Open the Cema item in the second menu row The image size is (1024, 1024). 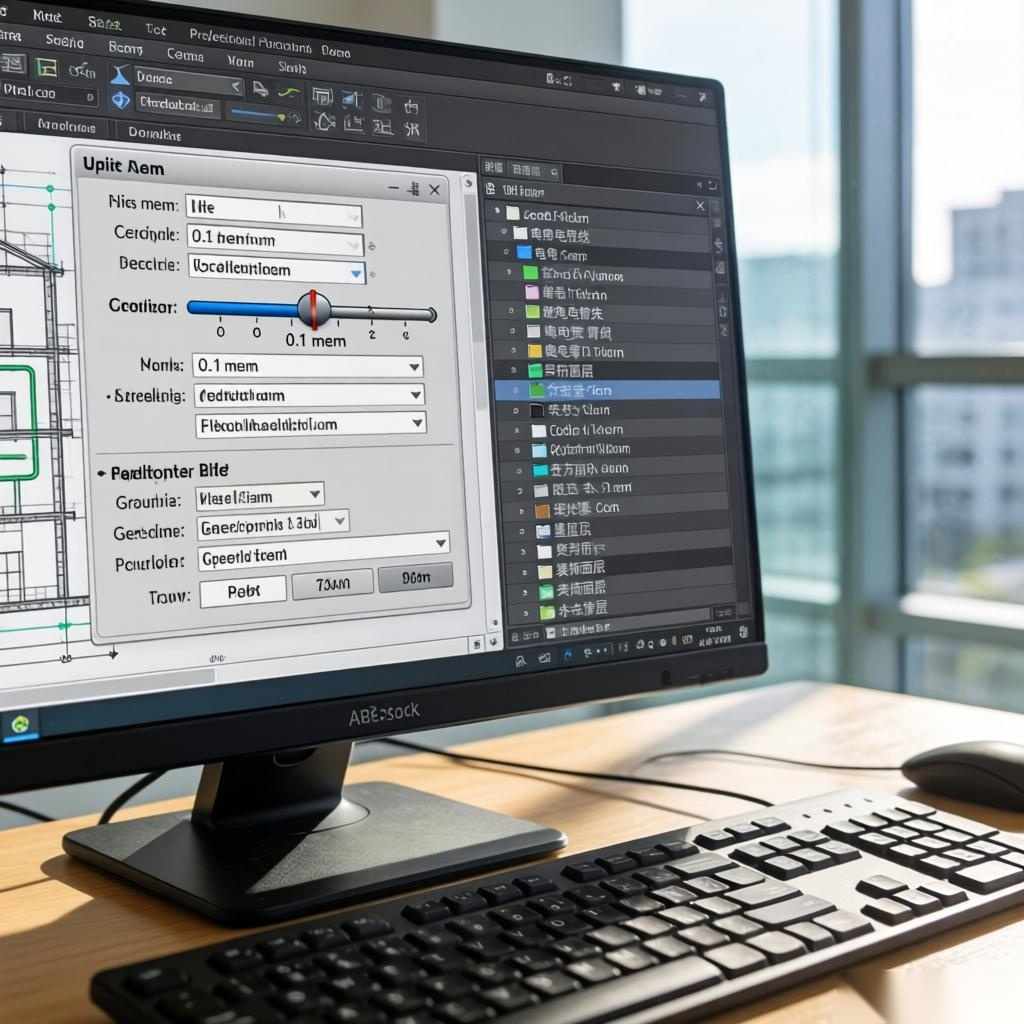pyautogui.click(x=185, y=55)
